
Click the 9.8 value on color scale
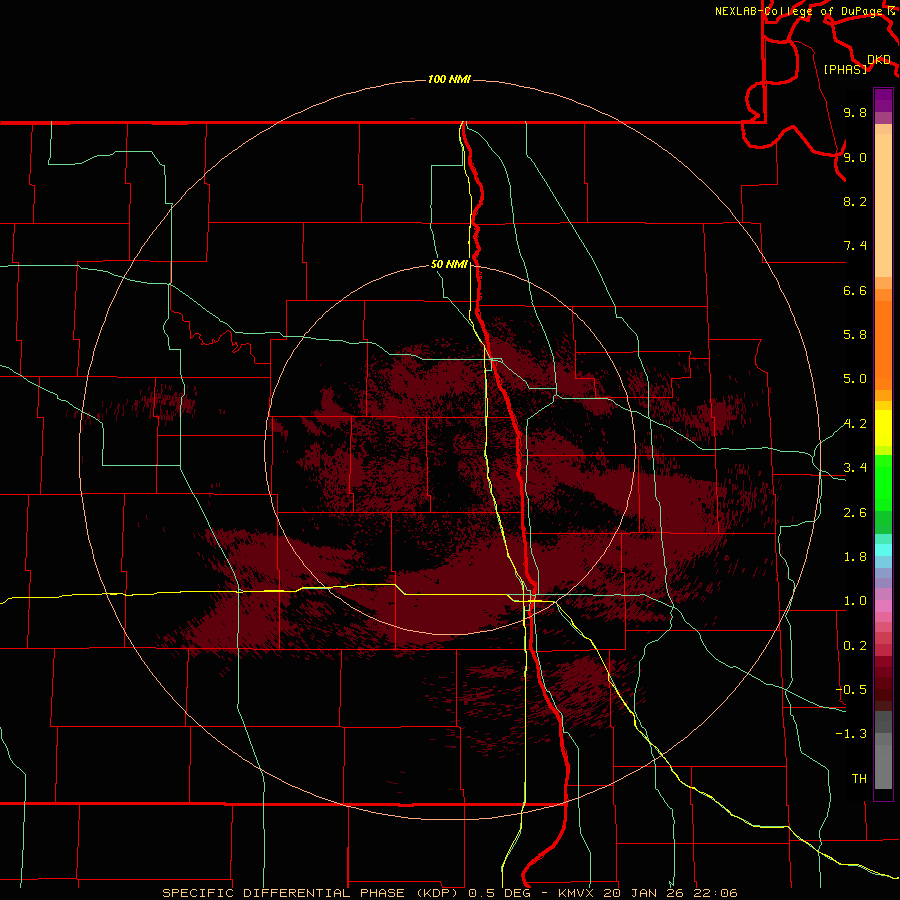(x=855, y=112)
